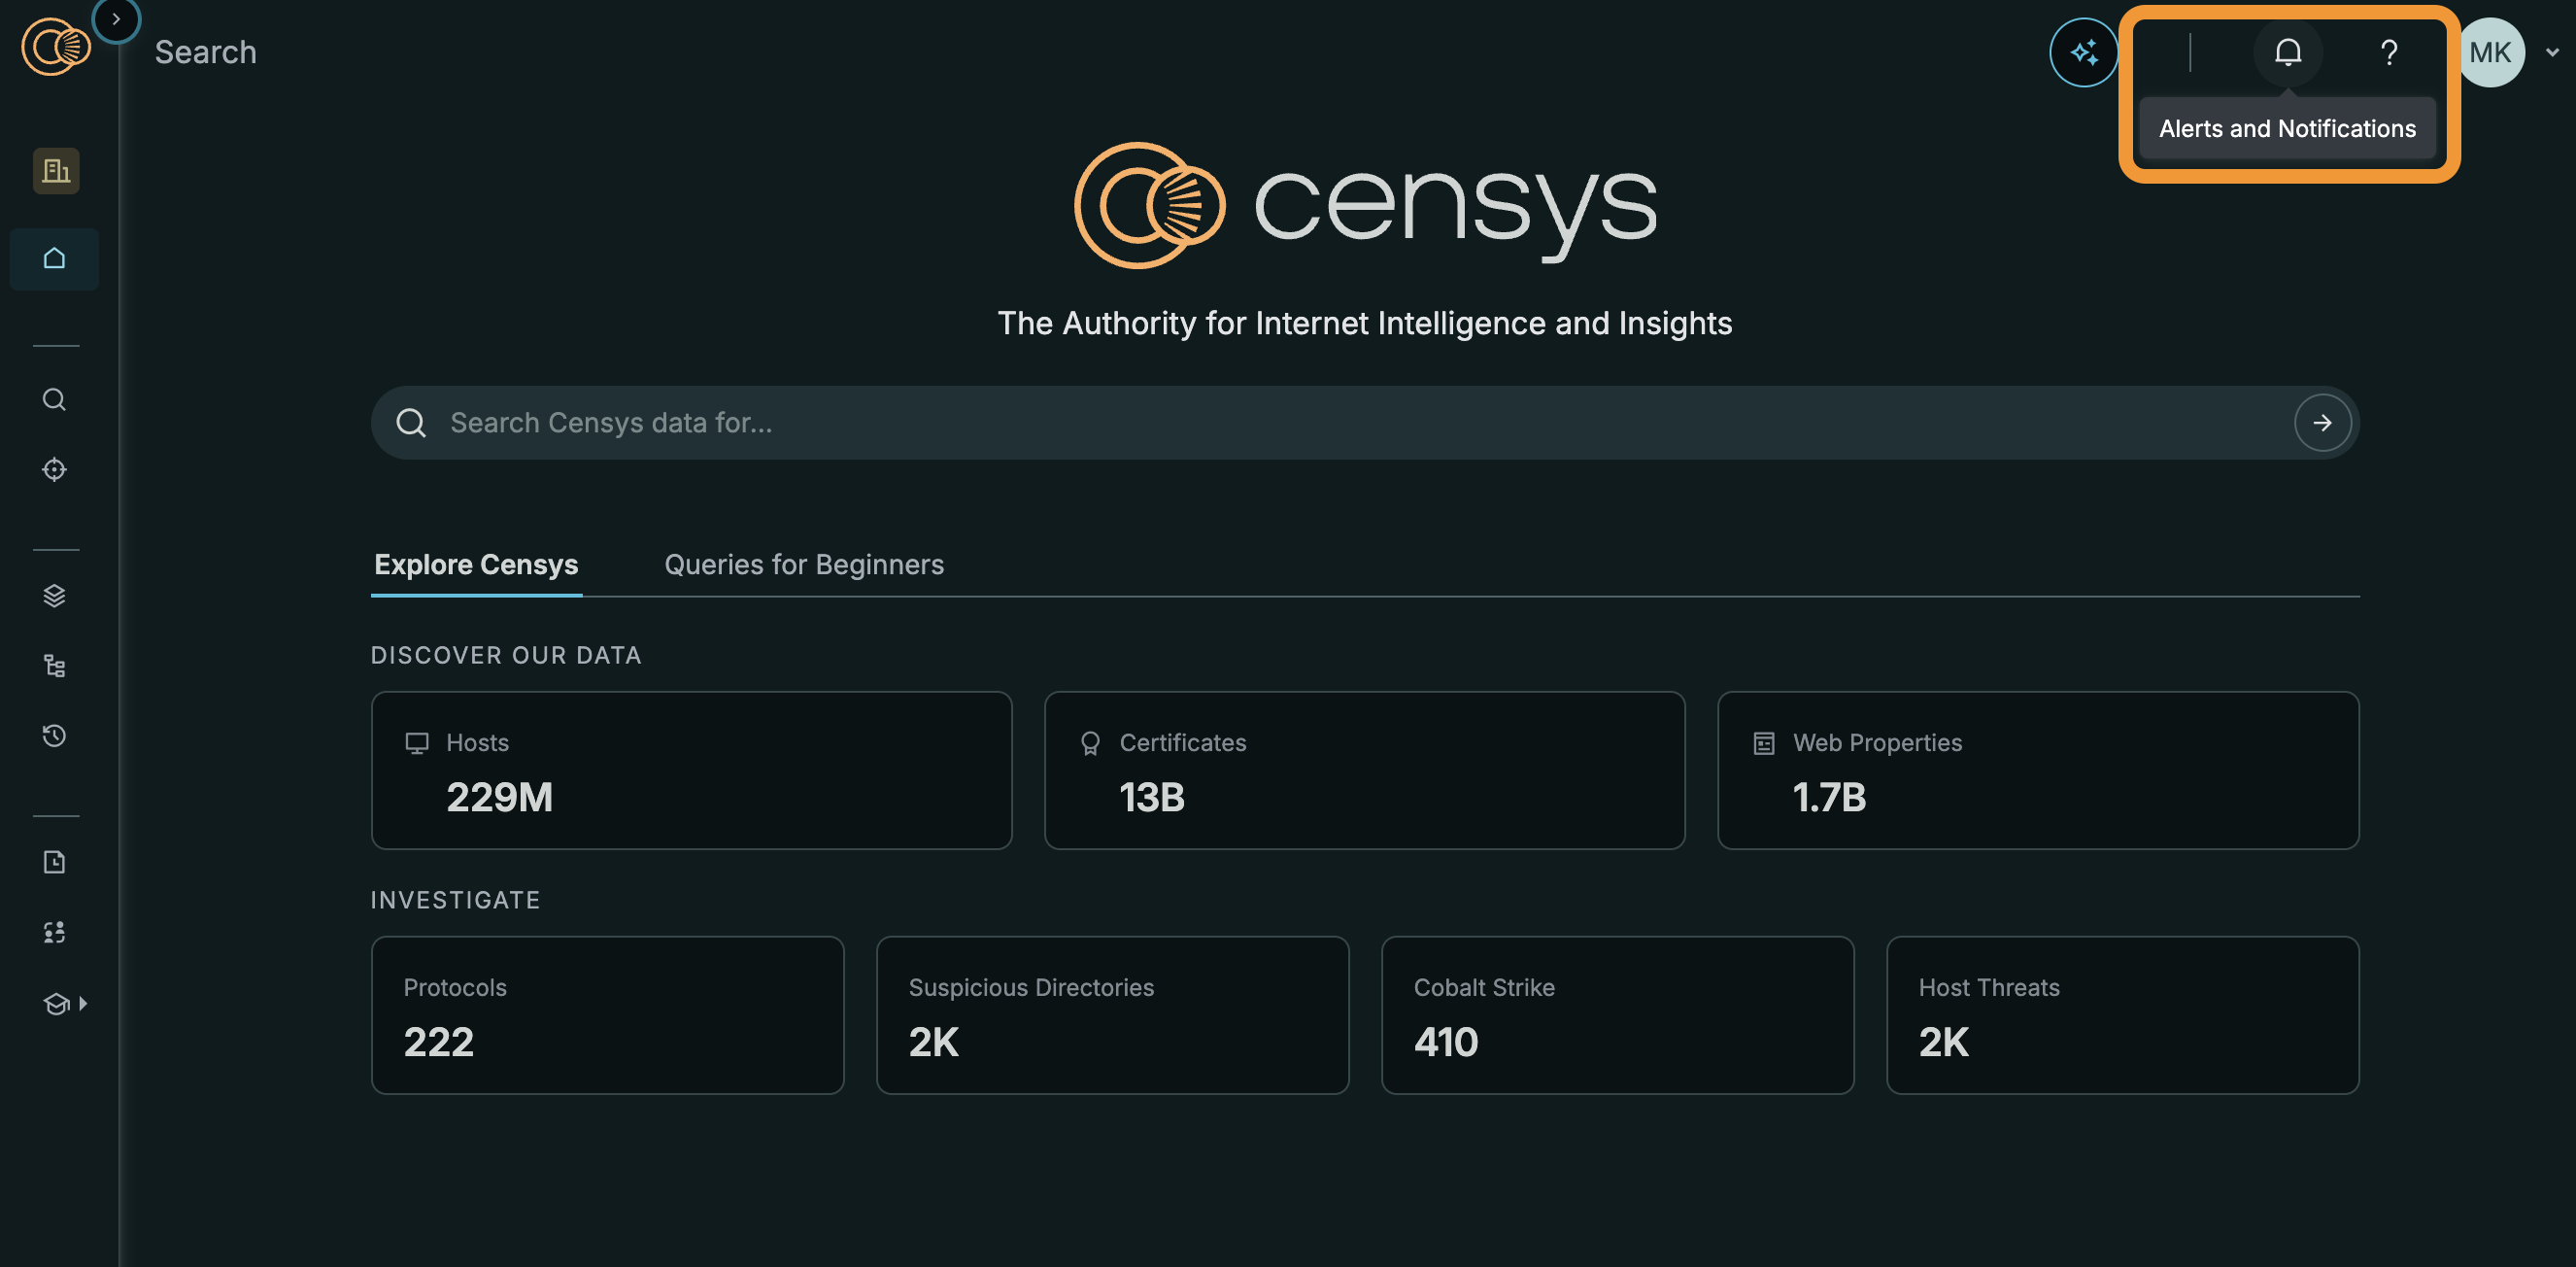Switch to Queries for Beginners tab
Image resolution: width=2576 pixels, height=1267 pixels.
[803, 565]
